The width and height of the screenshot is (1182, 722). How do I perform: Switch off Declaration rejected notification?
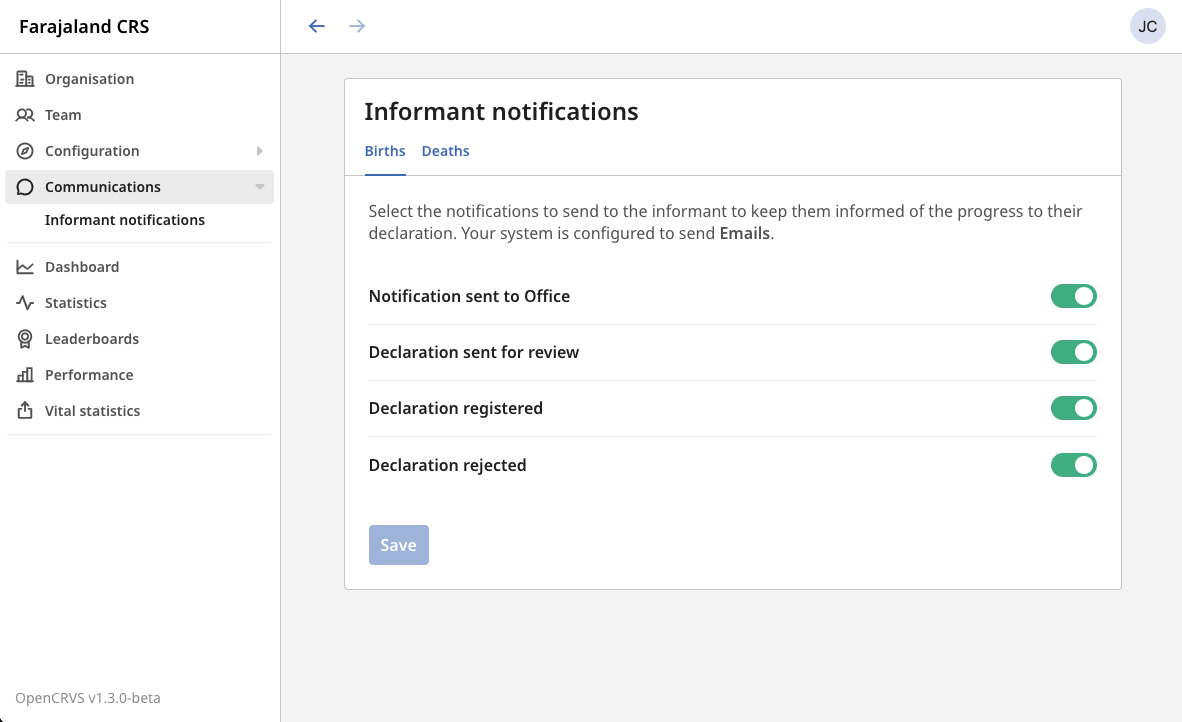[x=1073, y=465]
